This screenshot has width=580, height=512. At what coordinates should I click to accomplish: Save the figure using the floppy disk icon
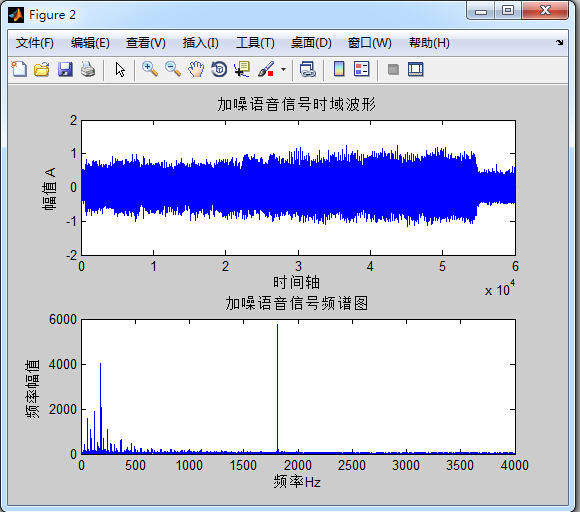[x=65, y=69]
